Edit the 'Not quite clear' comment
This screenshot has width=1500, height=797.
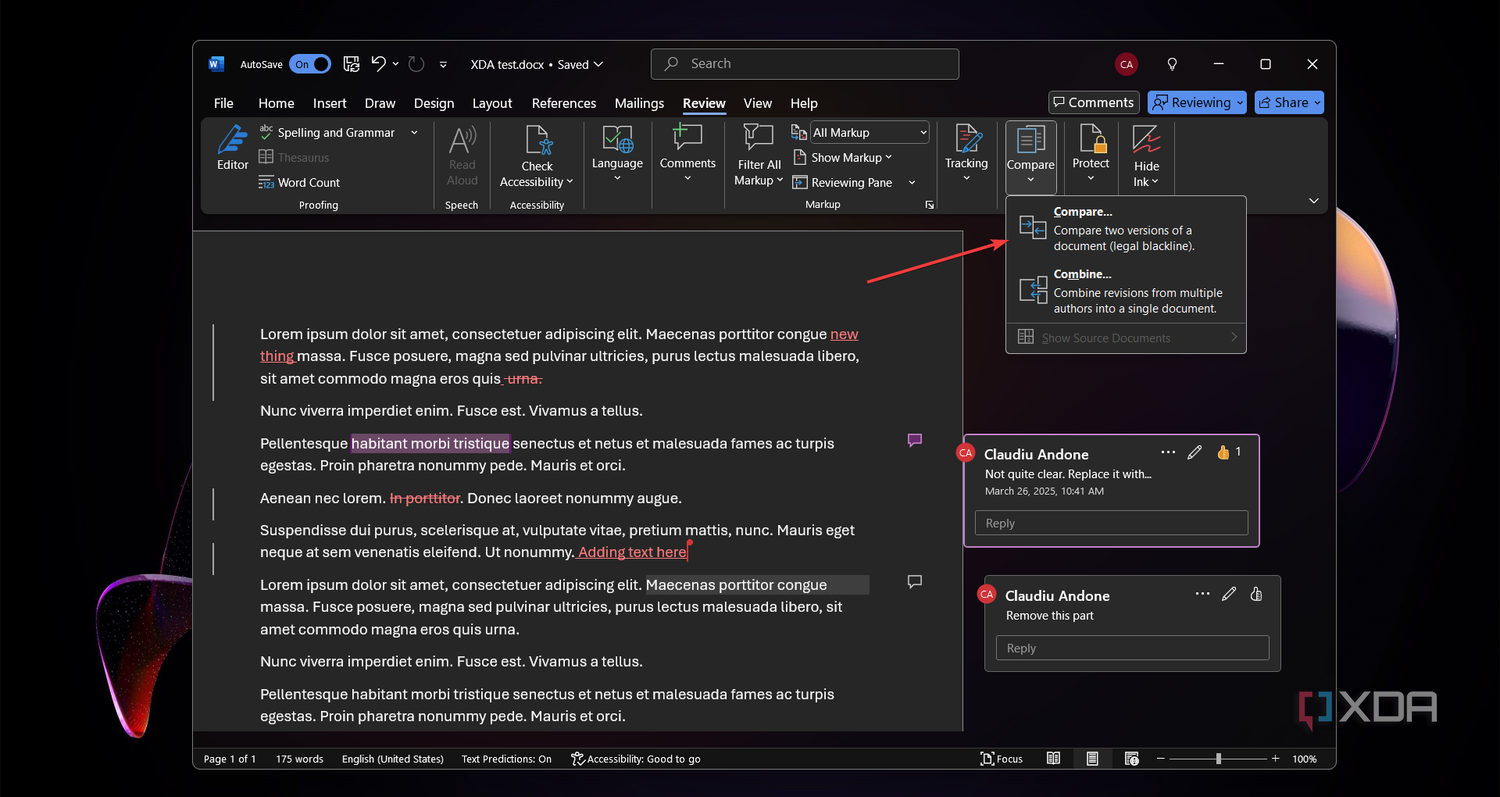tap(1194, 453)
